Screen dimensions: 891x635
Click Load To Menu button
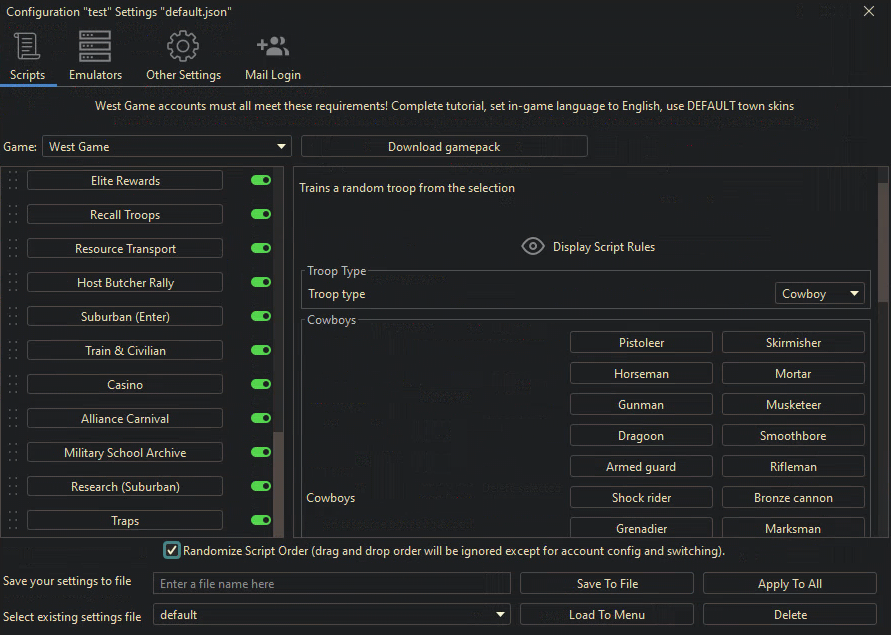(x=607, y=615)
